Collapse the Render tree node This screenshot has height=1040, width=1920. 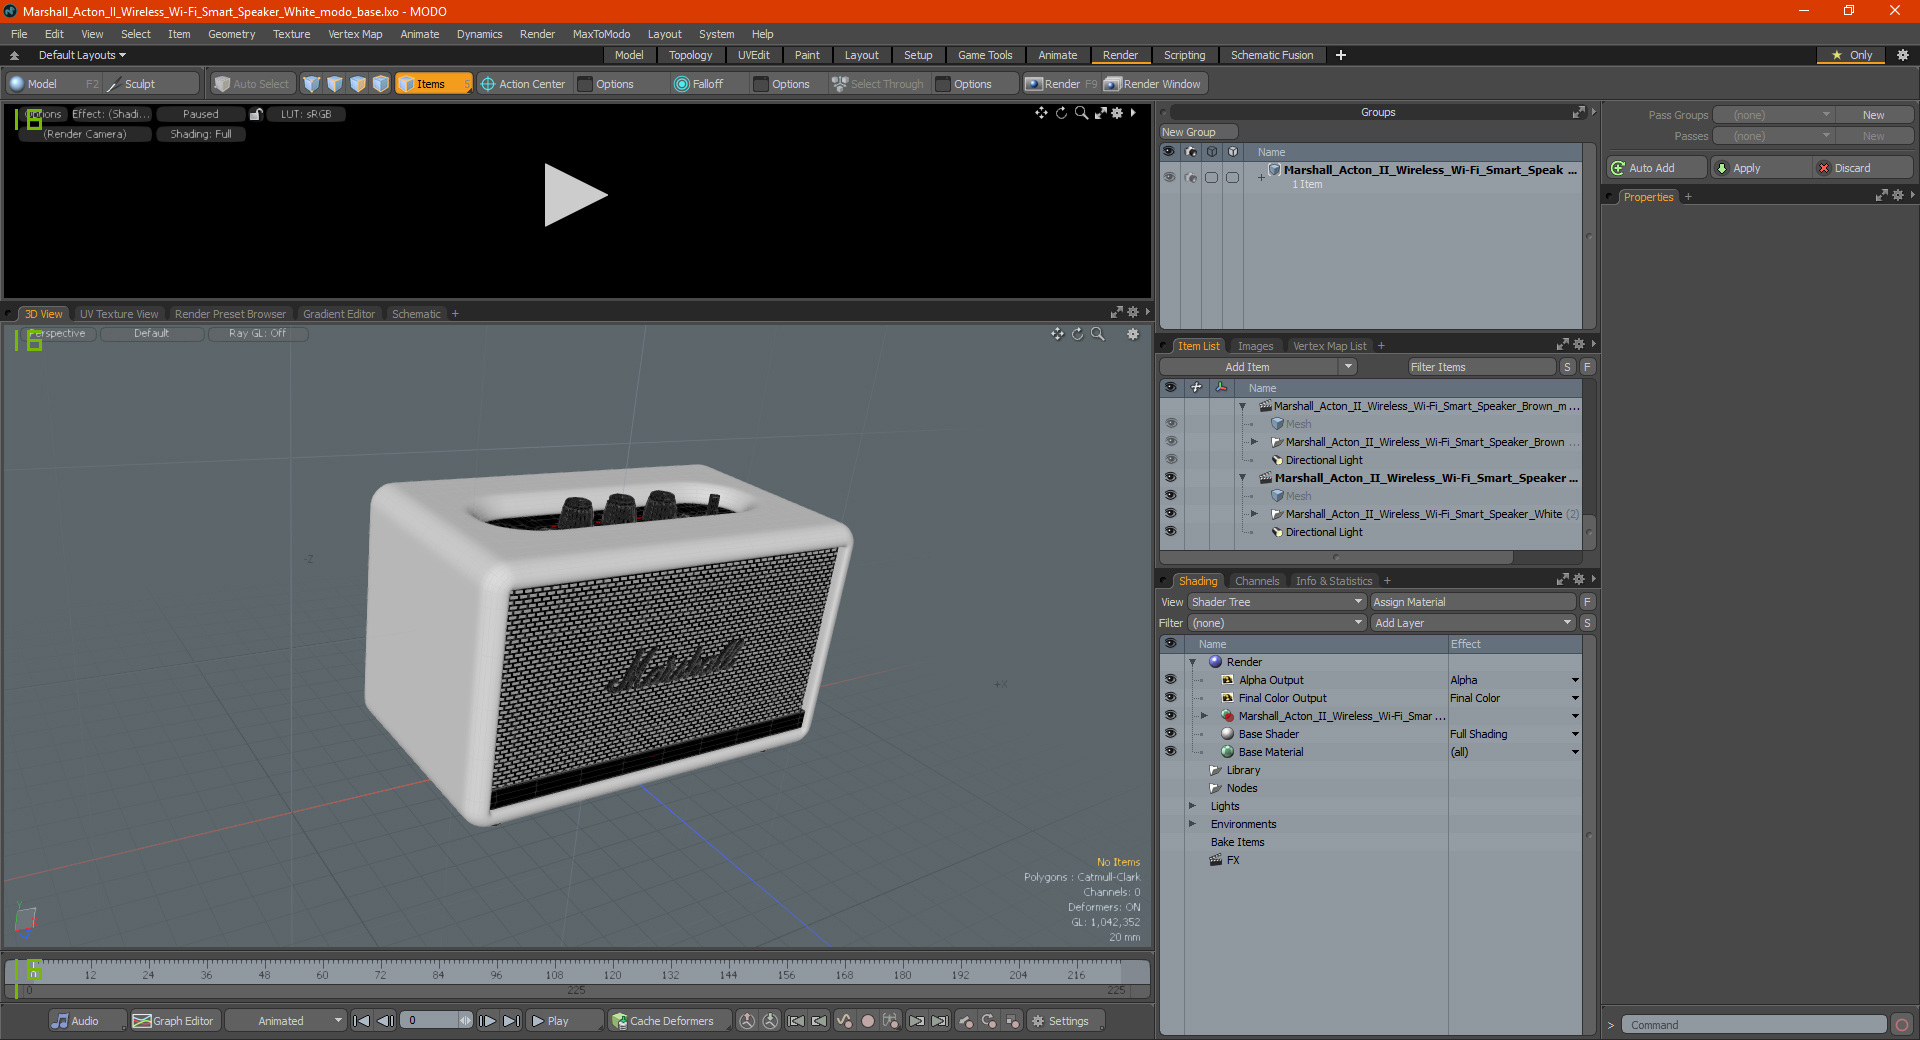tap(1192, 662)
